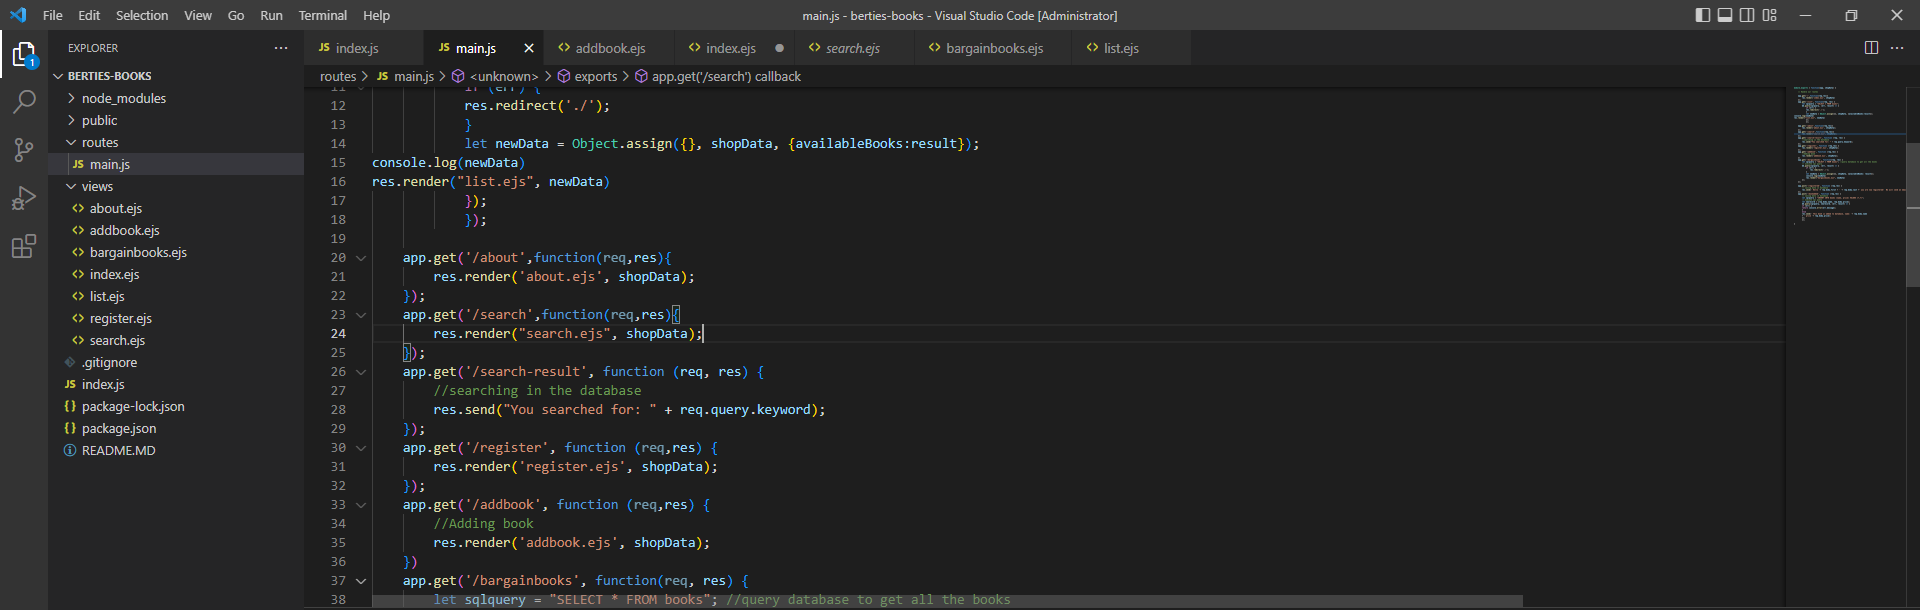Toggle the Primary Side Bar visibility

(1703, 15)
